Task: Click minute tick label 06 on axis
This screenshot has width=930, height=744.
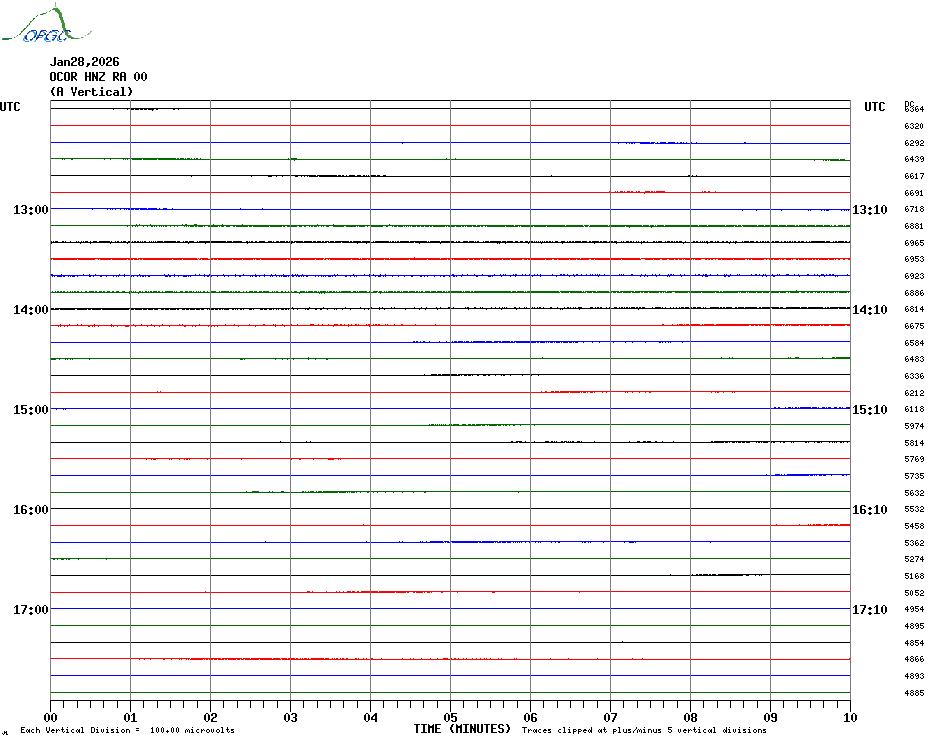Action: pyautogui.click(x=531, y=718)
